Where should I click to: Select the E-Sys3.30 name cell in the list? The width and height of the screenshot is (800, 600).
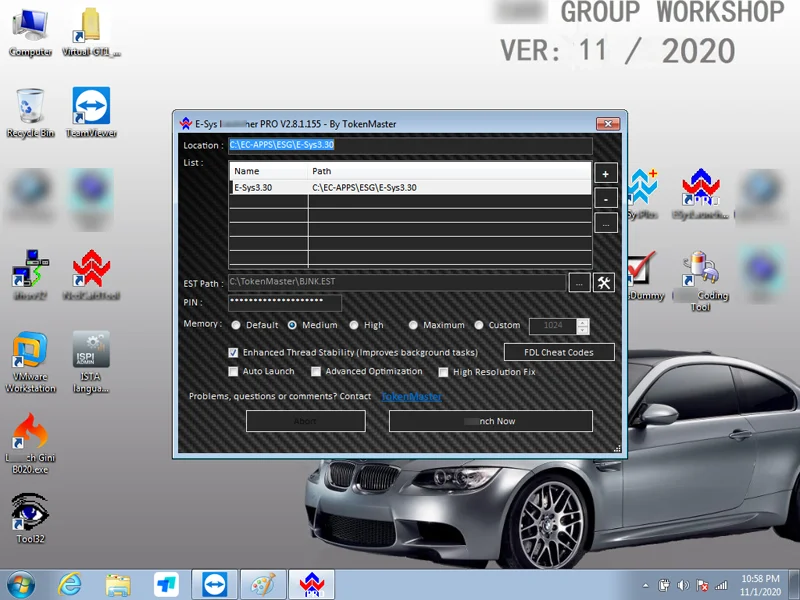click(x=268, y=187)
